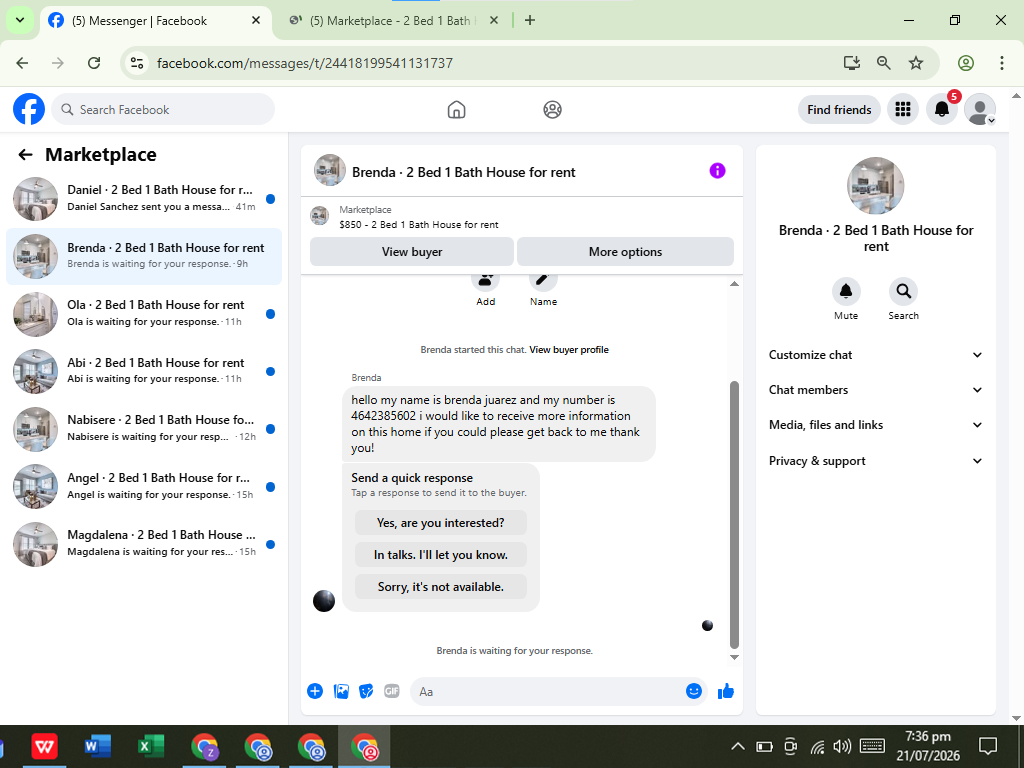Open Excel from the taskbar

point(151,746)
